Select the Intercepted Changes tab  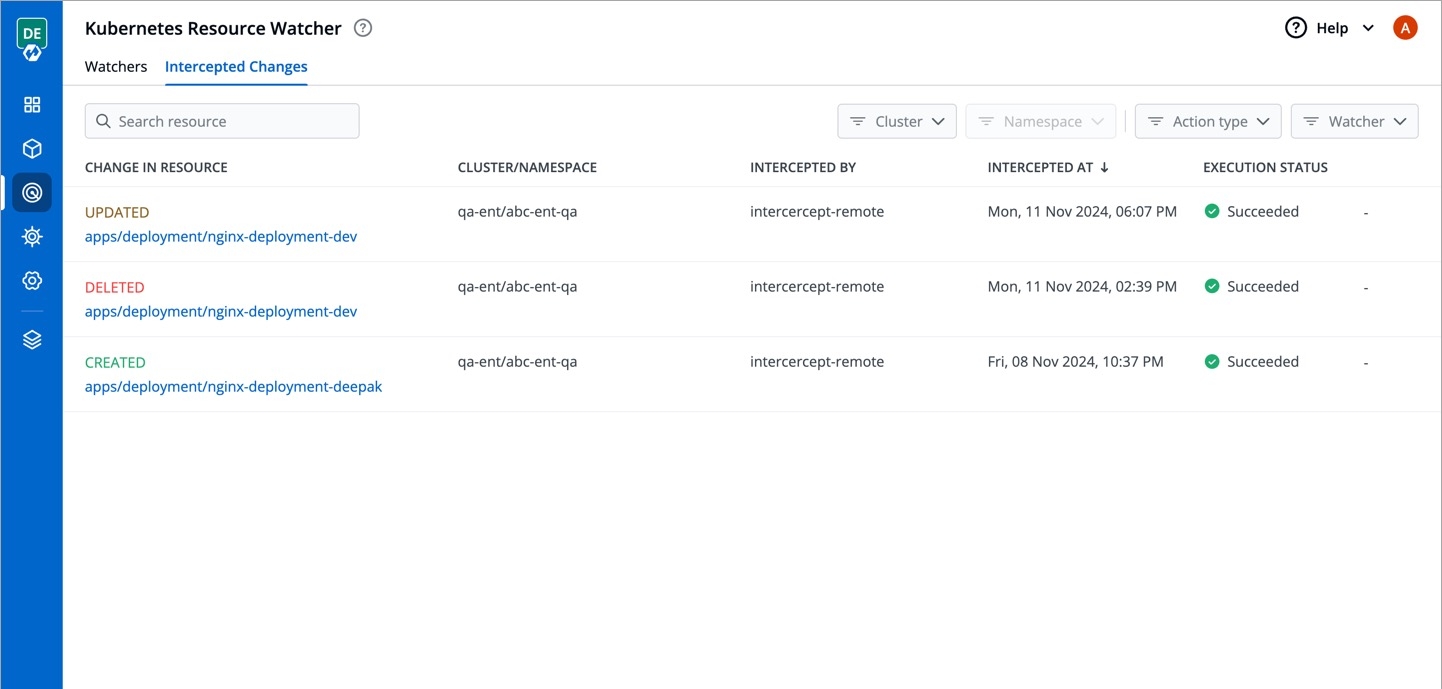tap(236, 67)
